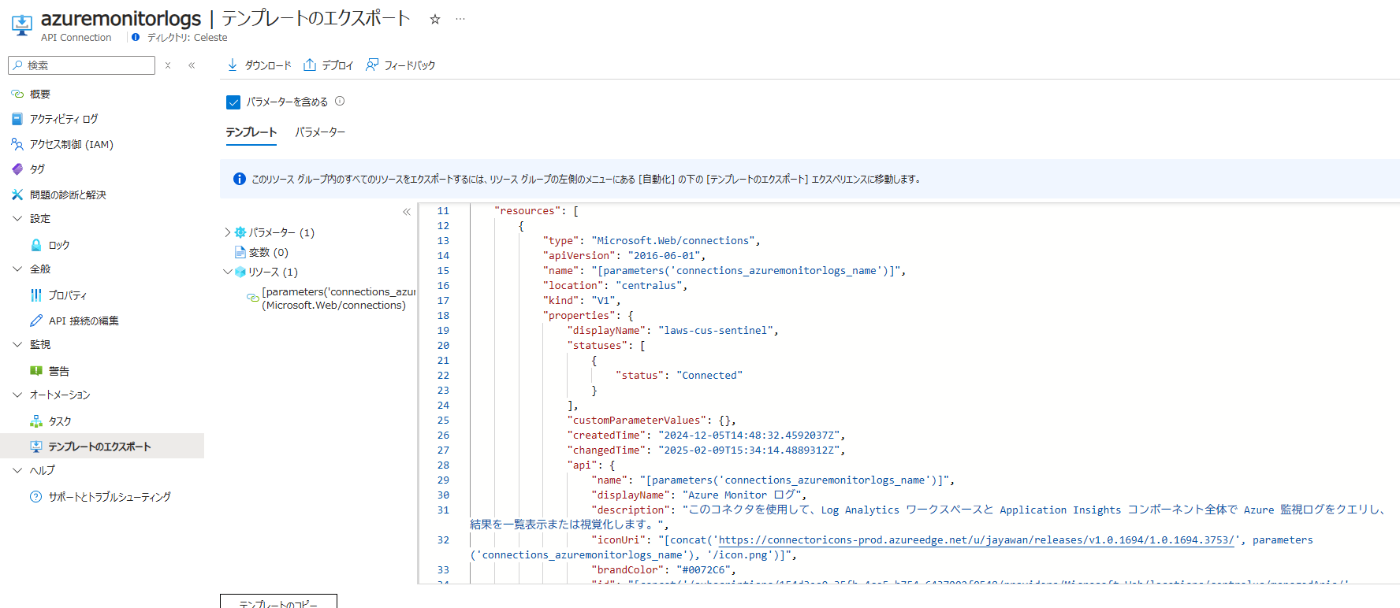Click the アクセス制御 (IAM) icon
Screen dimensions: 1400x608
click(17, 144)
